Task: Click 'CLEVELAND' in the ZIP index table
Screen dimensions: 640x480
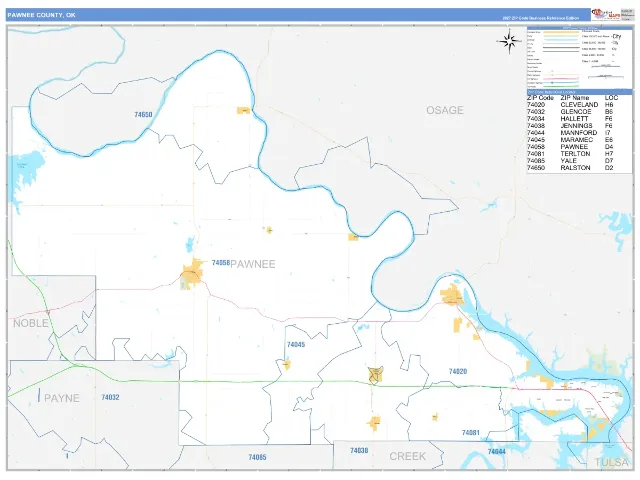Action: (x=579, y=105)
